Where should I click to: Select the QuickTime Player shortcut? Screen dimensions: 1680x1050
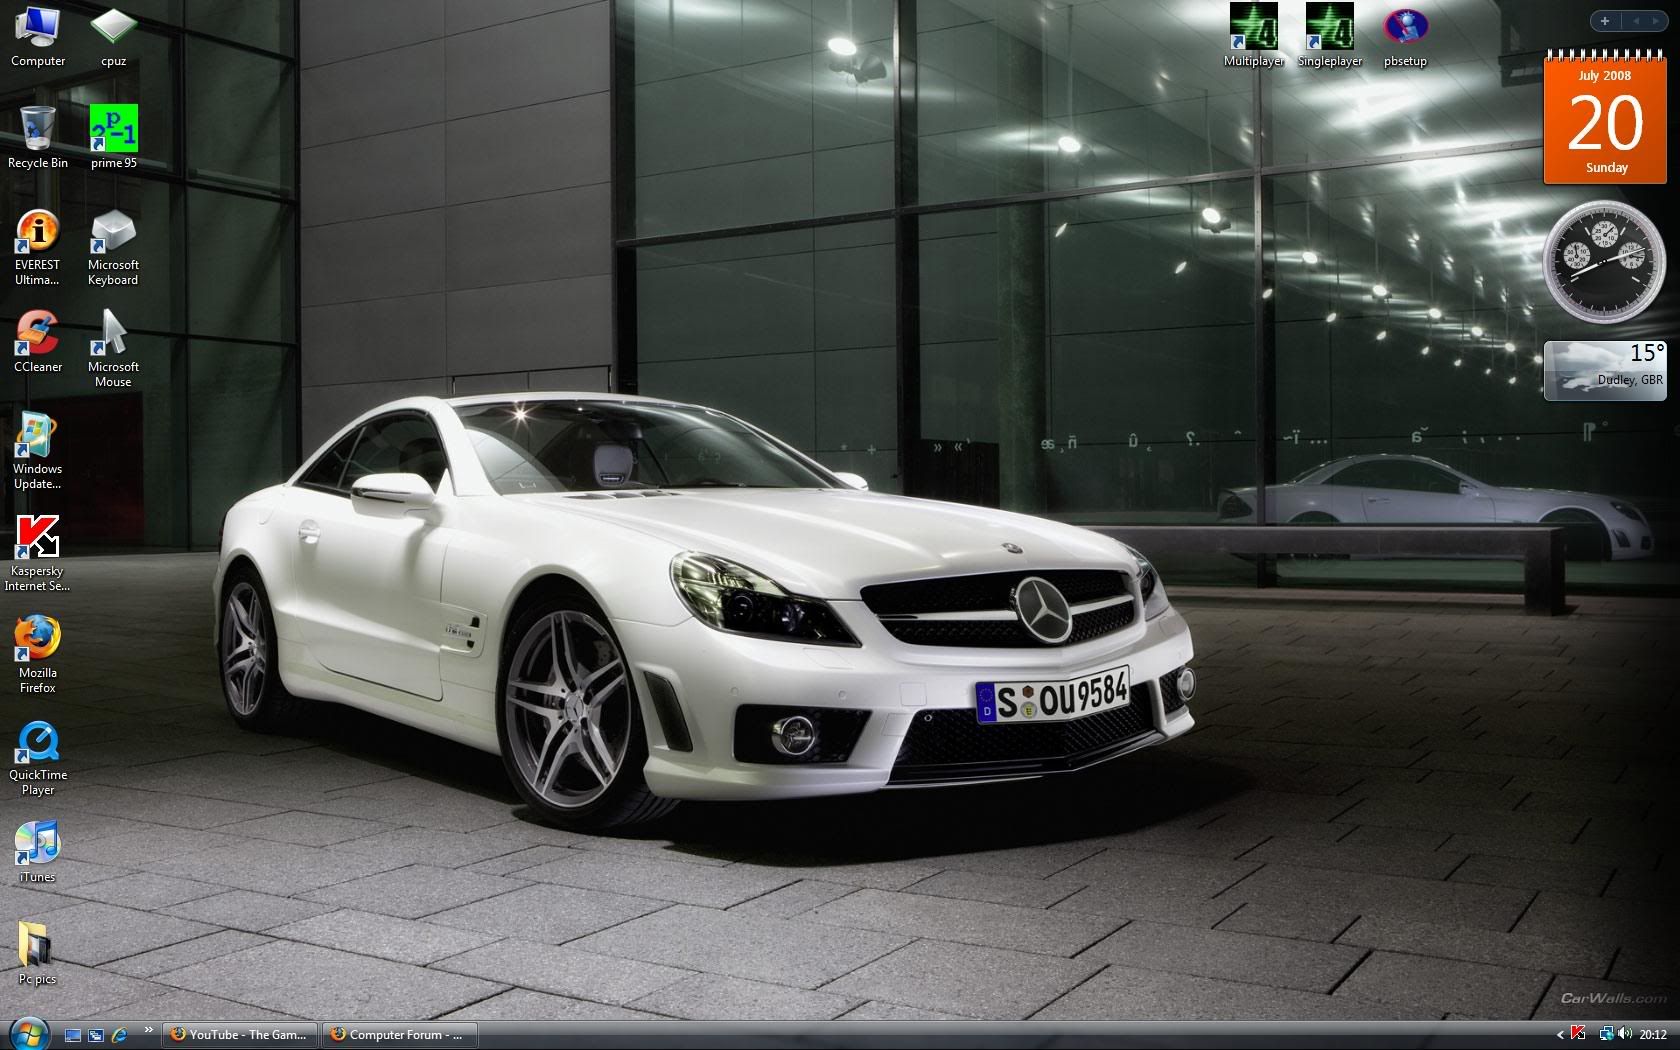point(38,758)
